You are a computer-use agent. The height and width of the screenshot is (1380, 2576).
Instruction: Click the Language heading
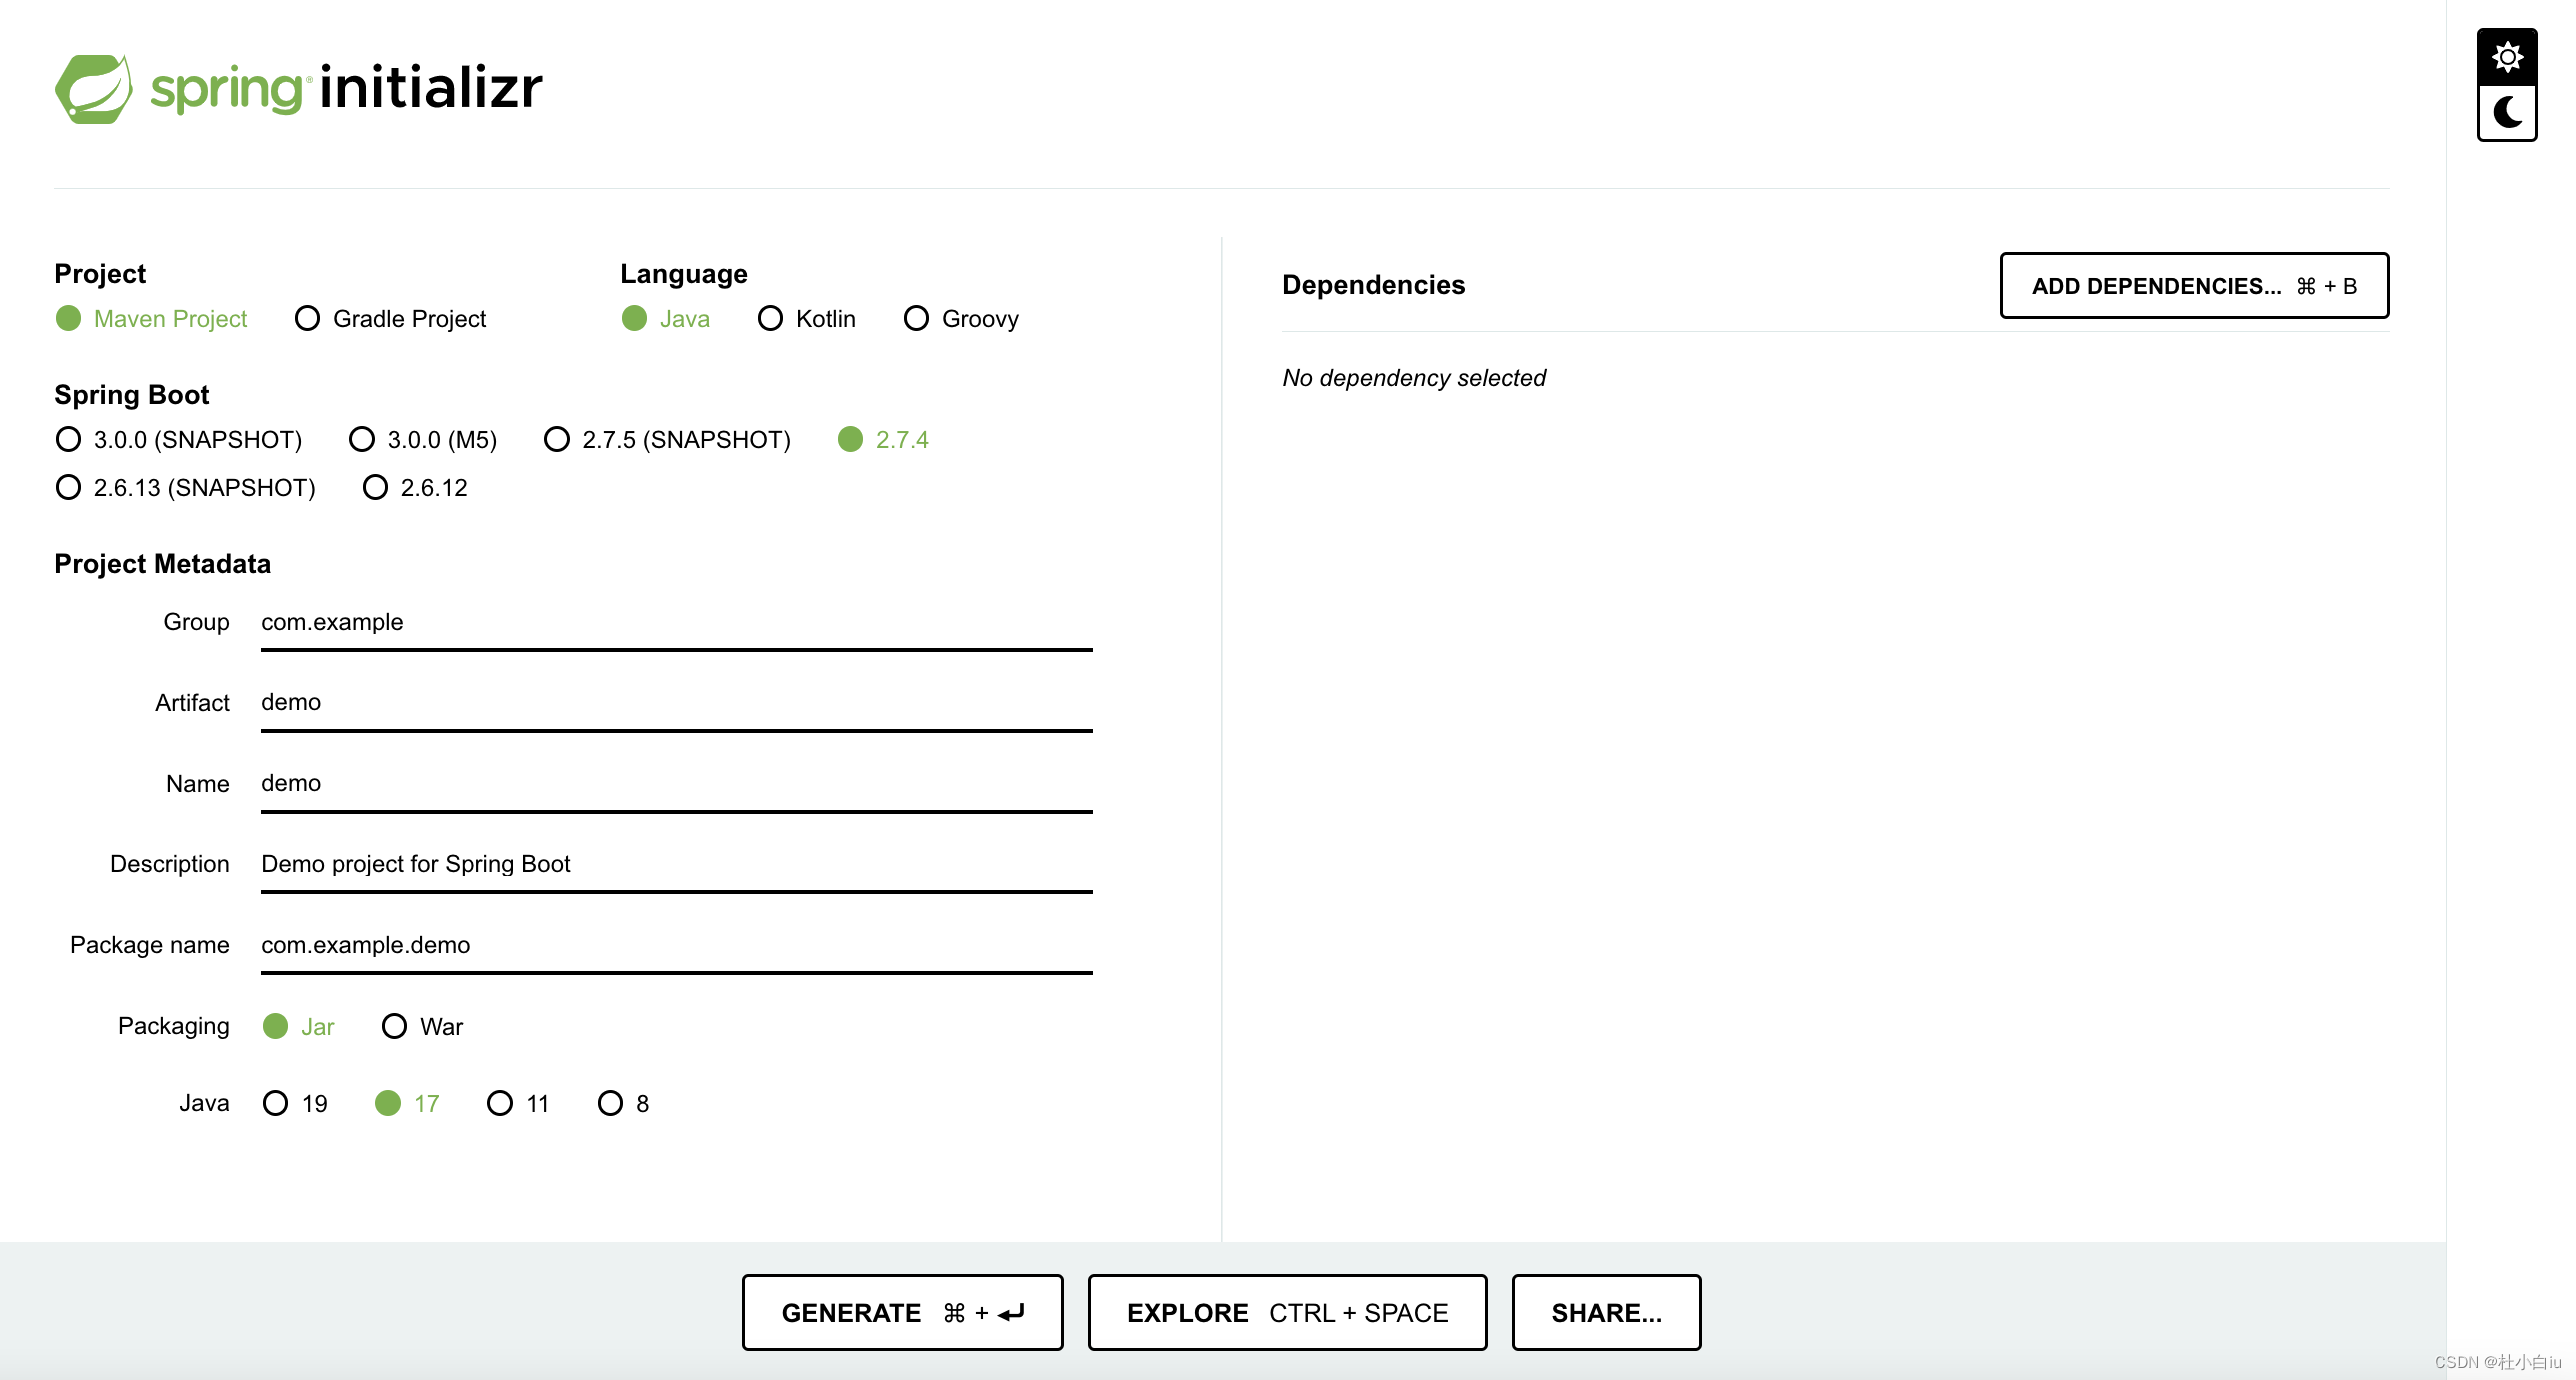click(683, 274)
